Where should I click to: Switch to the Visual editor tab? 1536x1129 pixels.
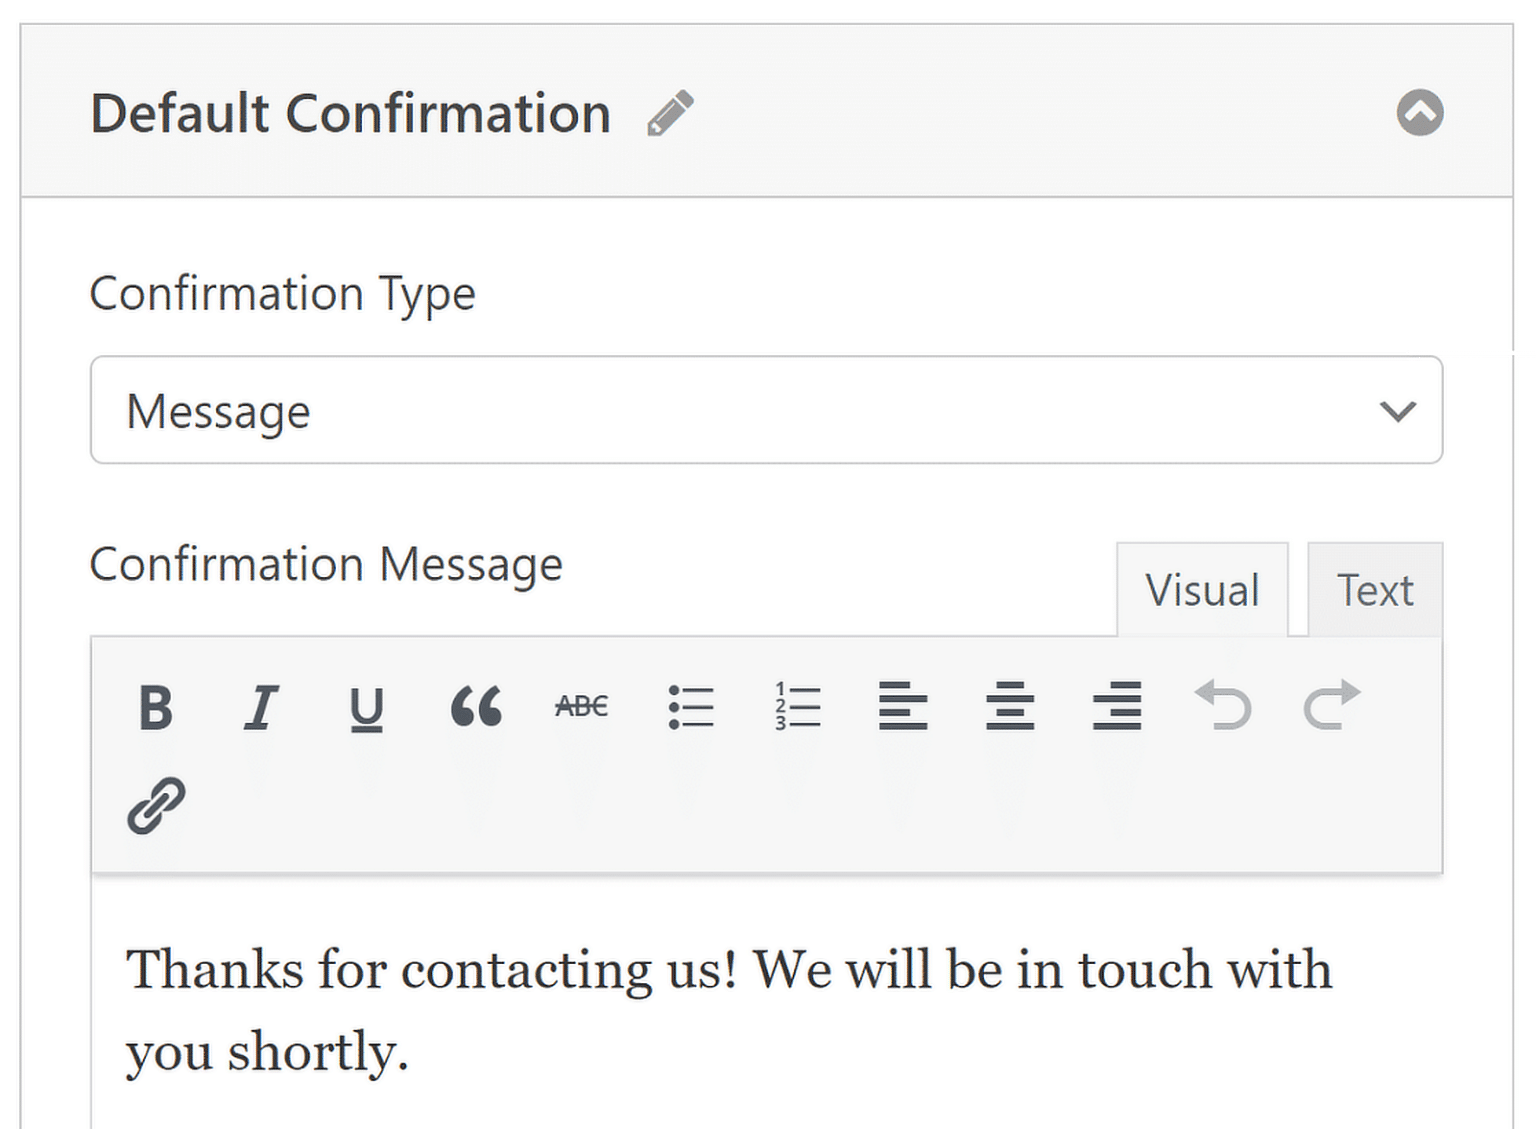[x=1202, y=589]
